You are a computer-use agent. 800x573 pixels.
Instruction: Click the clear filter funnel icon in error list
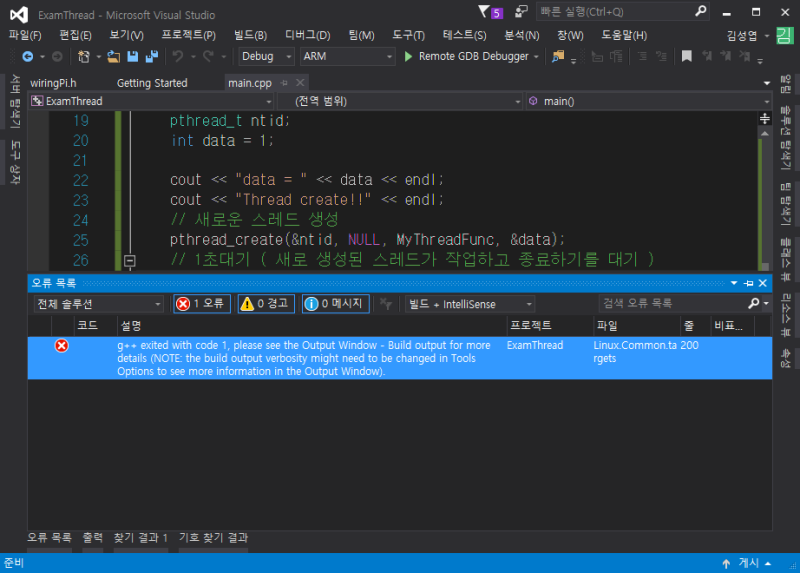point(386,304)
